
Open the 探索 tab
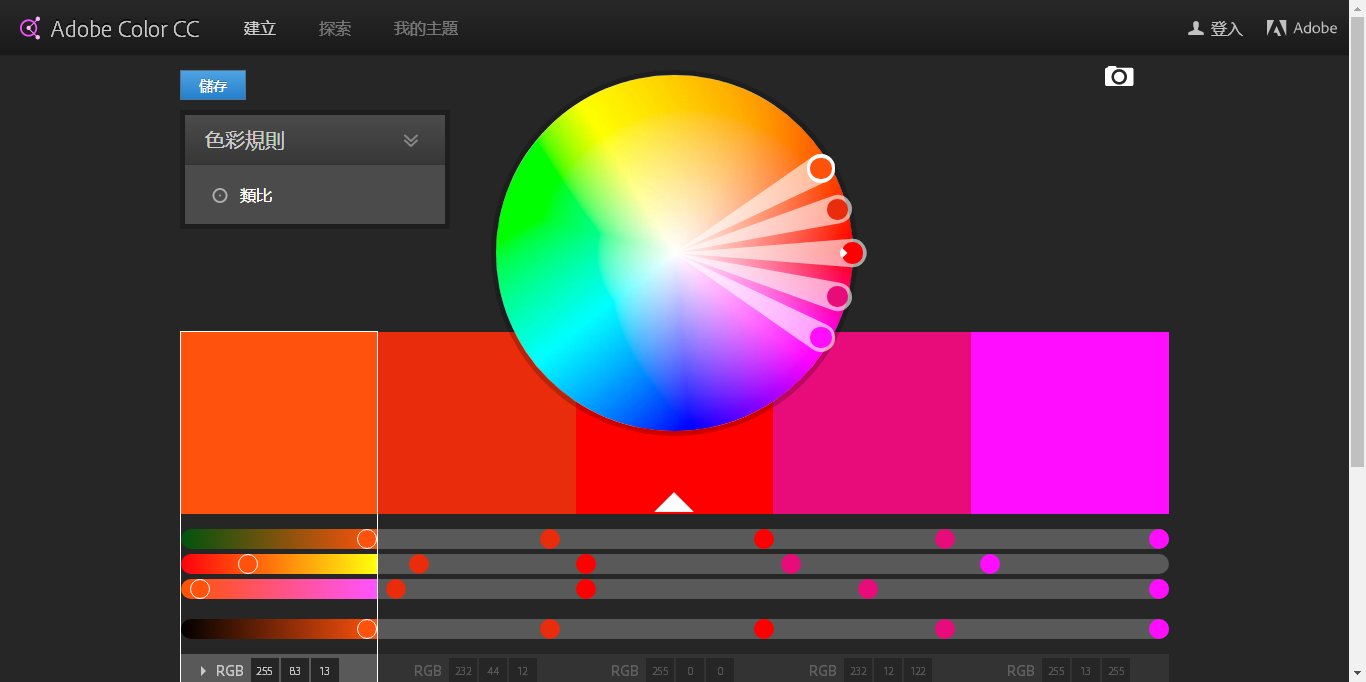pyautogui.click(x=335, y=29)
